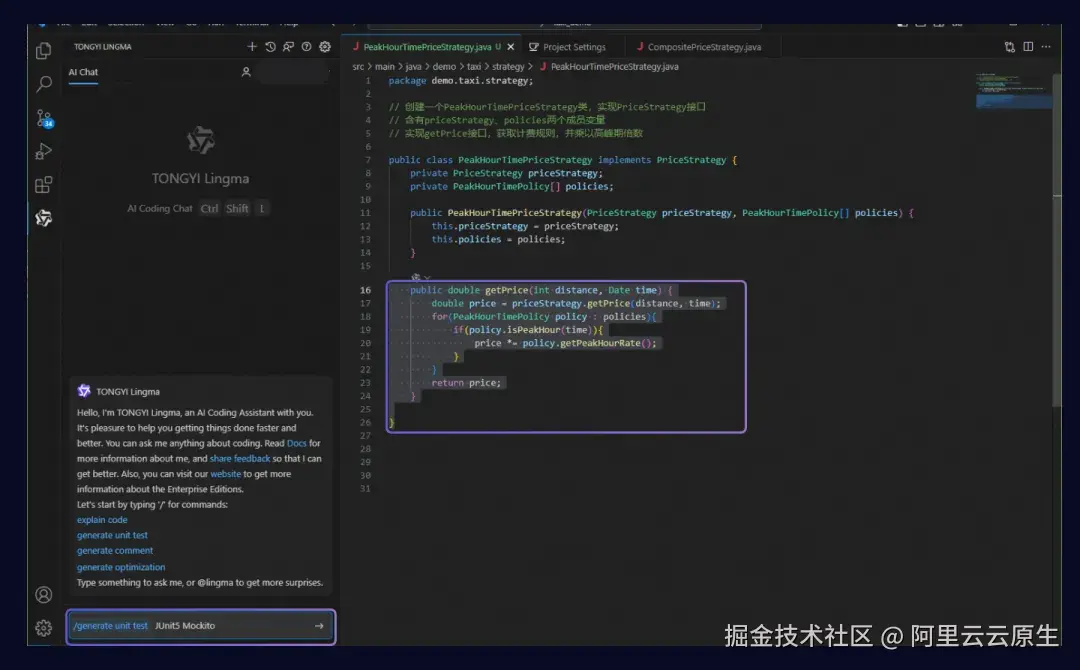Open Source Control view with badge
Viewport: 1080px width, 670px height.
pyautogui.click(x=44, y=118)
